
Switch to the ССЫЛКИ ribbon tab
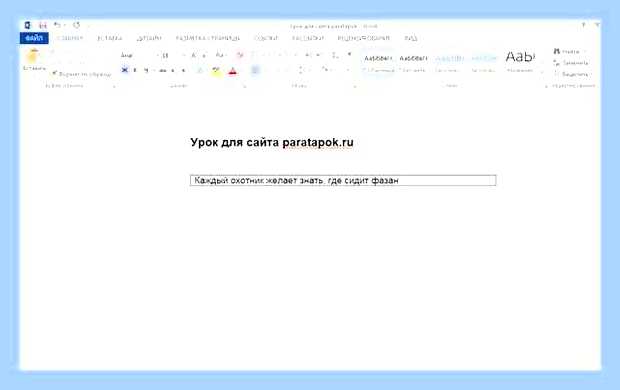coord(266,38)
